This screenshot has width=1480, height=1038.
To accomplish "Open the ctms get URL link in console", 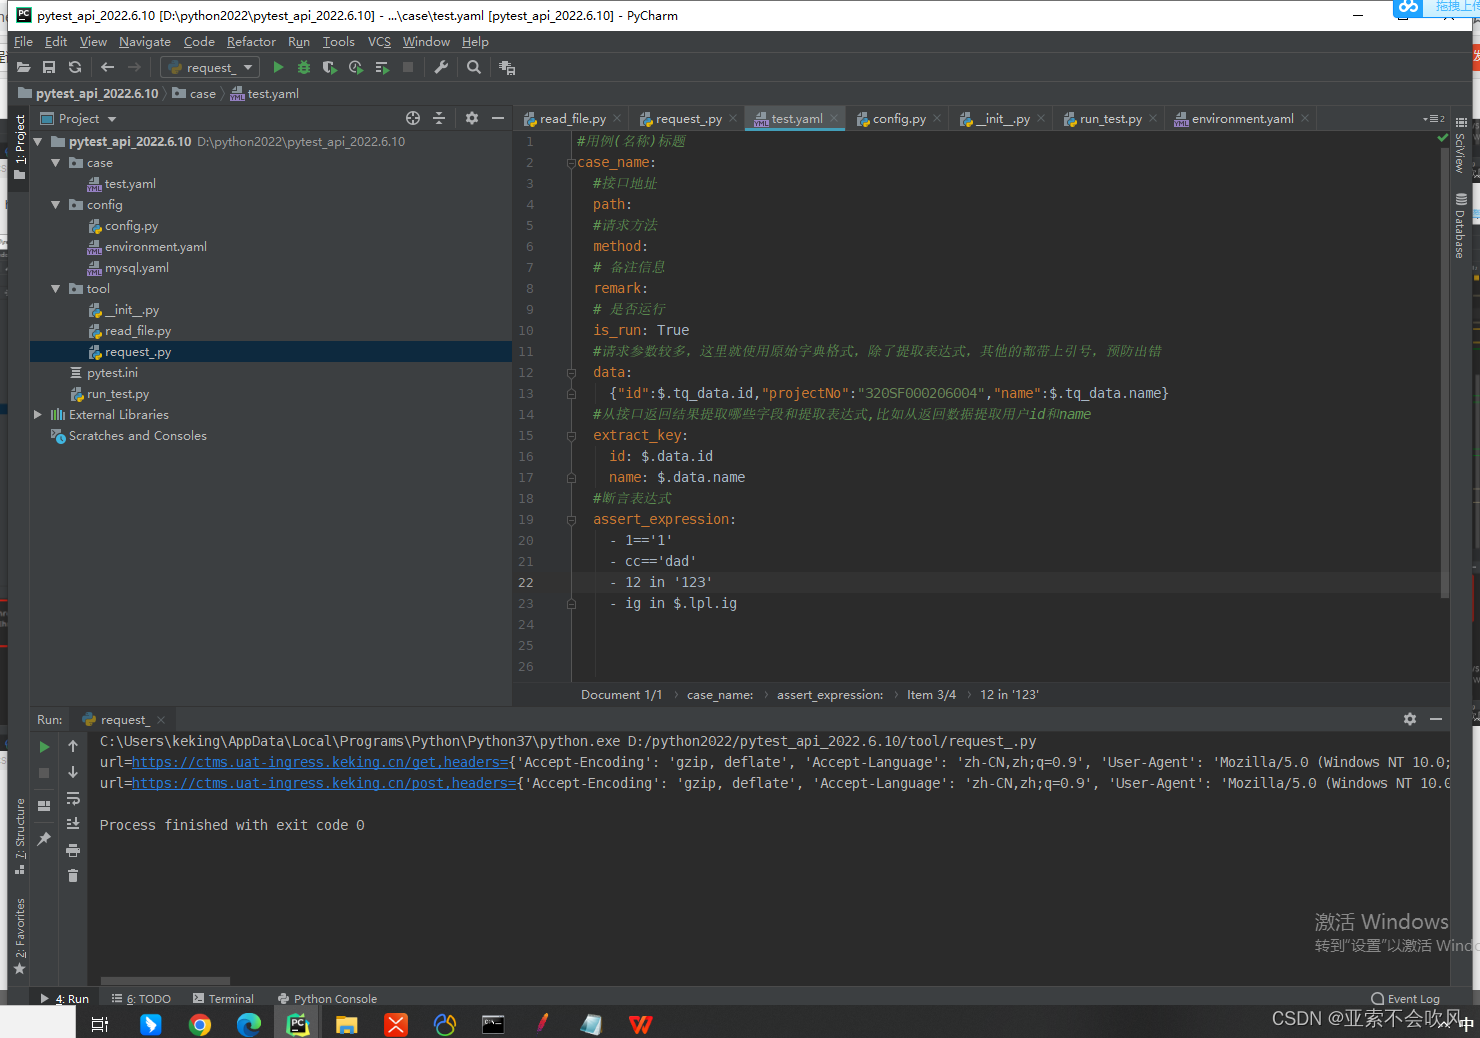I will [320, 762].
